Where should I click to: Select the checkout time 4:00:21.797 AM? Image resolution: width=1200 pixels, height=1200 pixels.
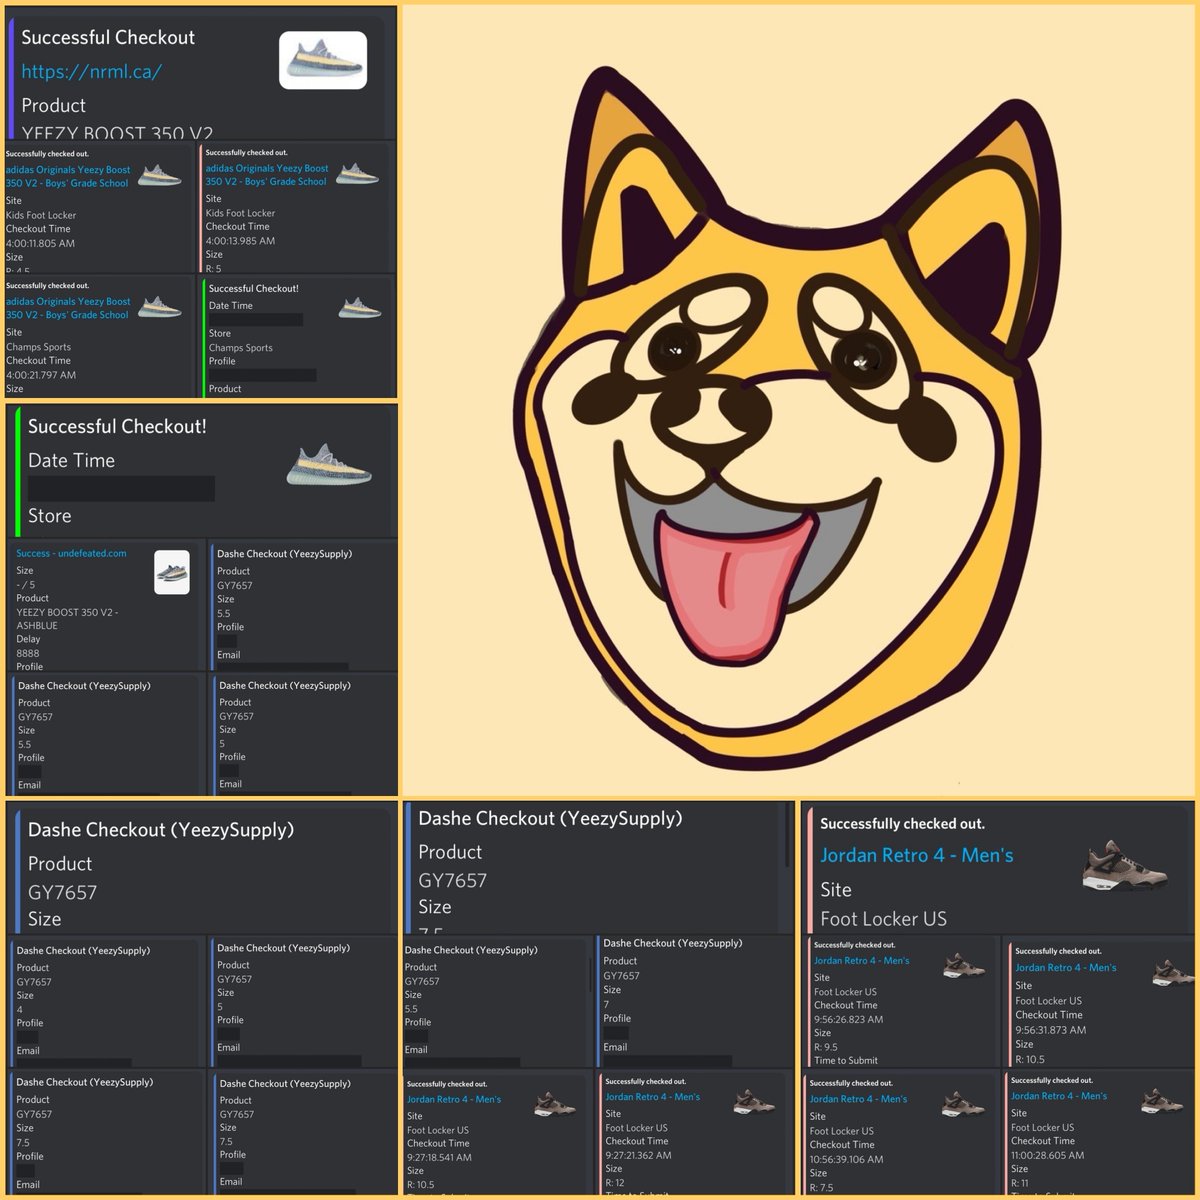(x=41, y=375)
